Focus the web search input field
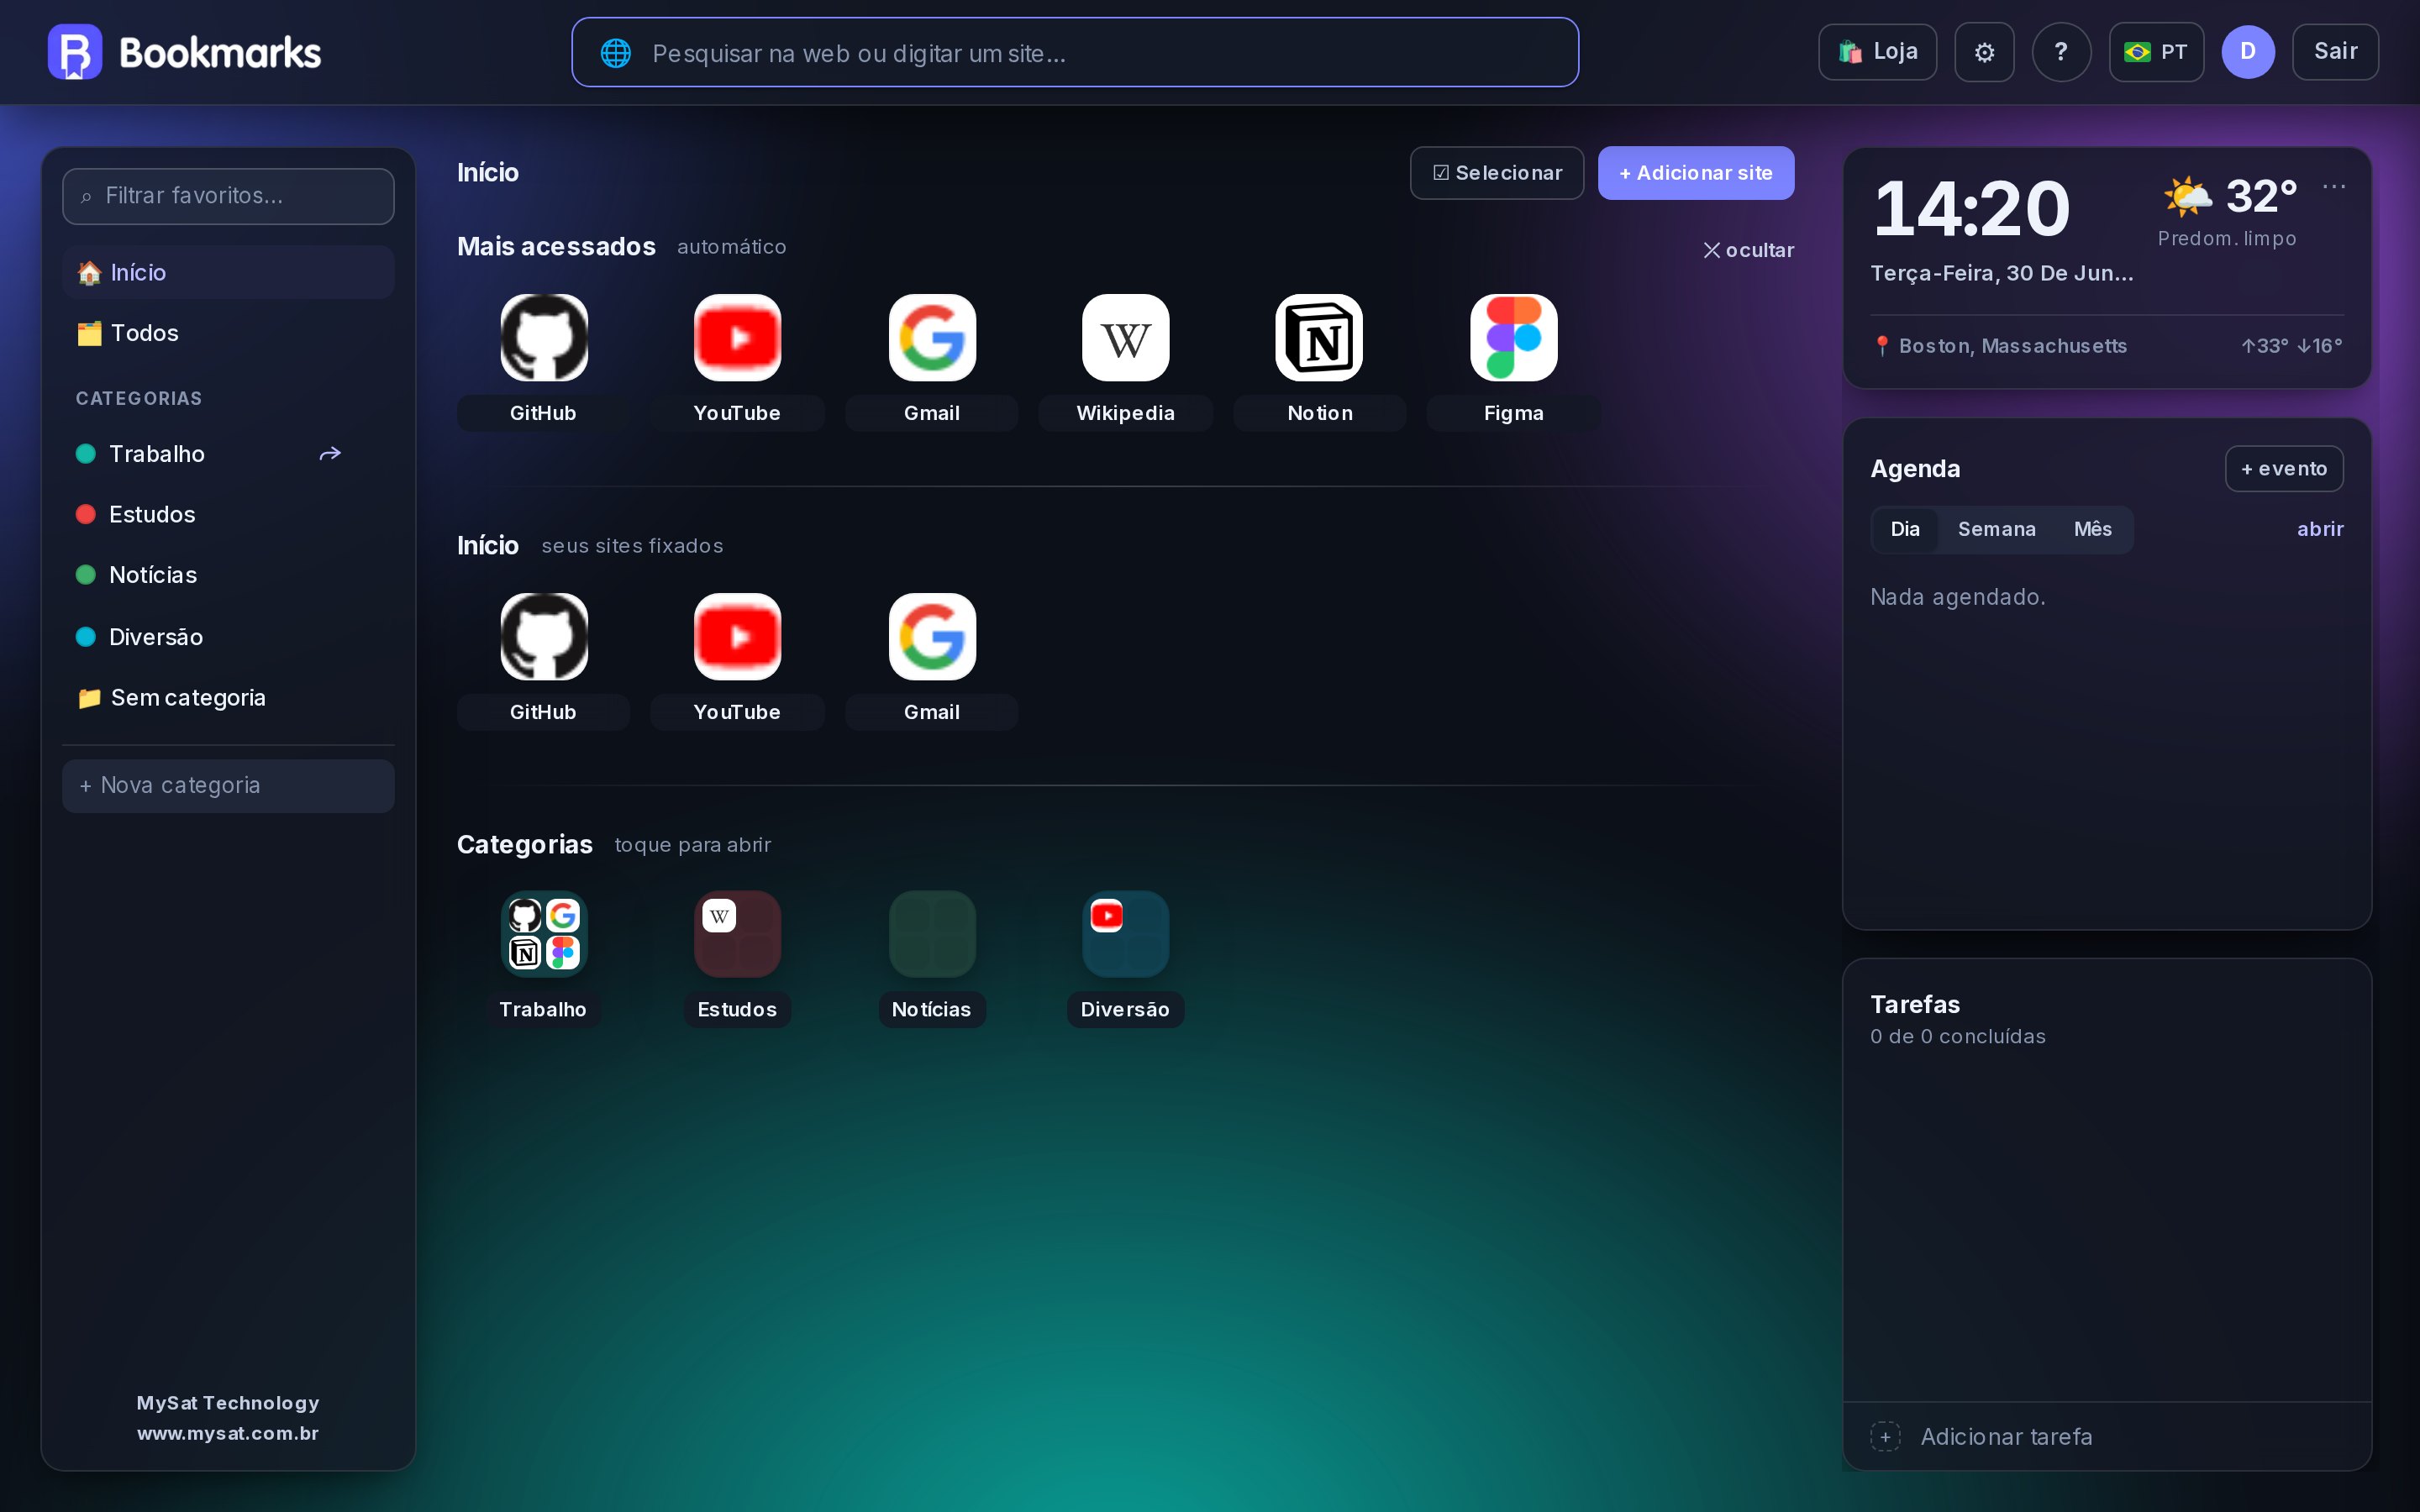This screenshot has height=1512, width=2420. pos(1075,53)
